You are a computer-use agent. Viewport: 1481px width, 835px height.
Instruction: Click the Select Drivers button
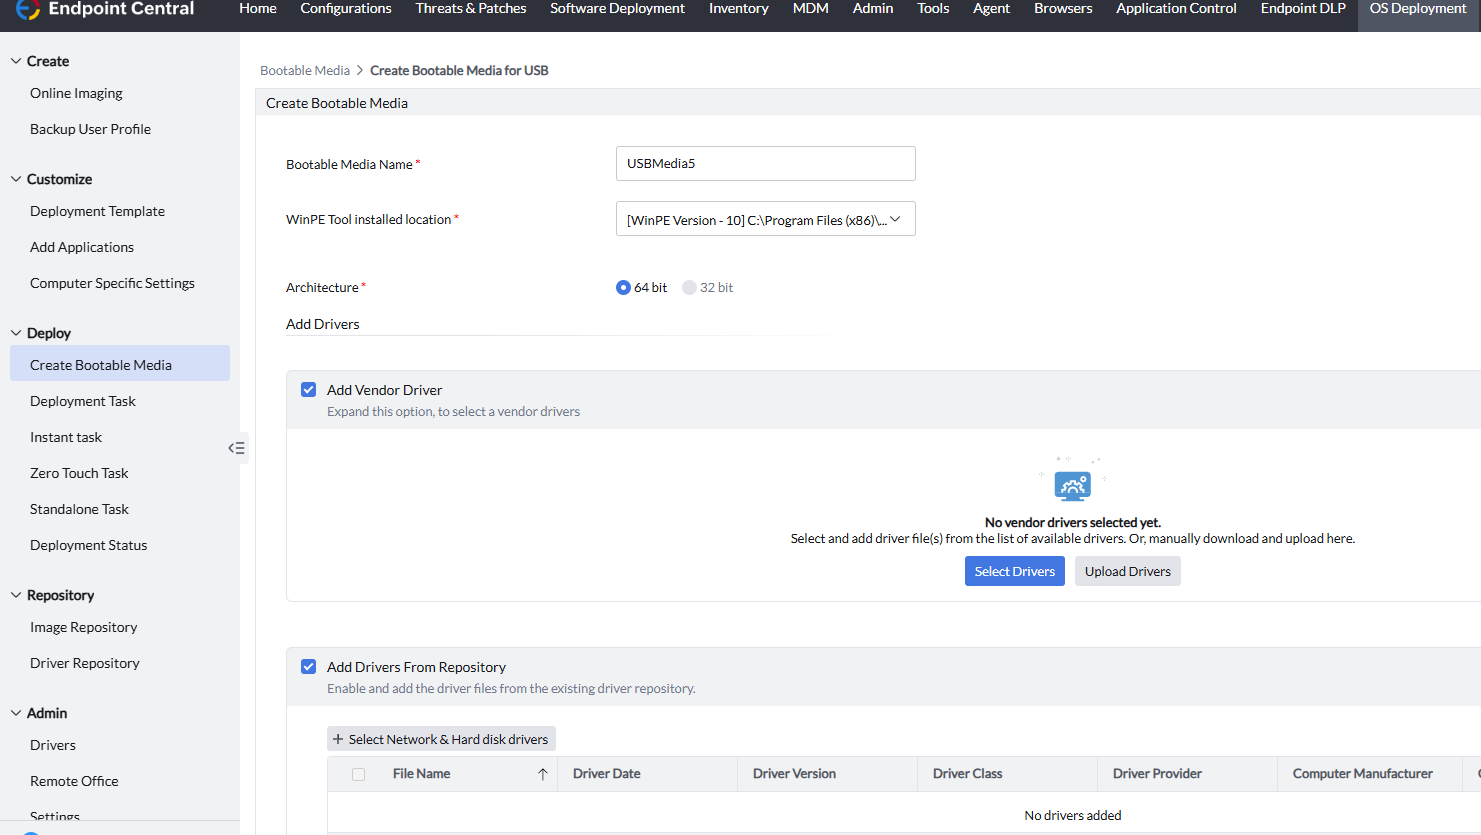1015,571
